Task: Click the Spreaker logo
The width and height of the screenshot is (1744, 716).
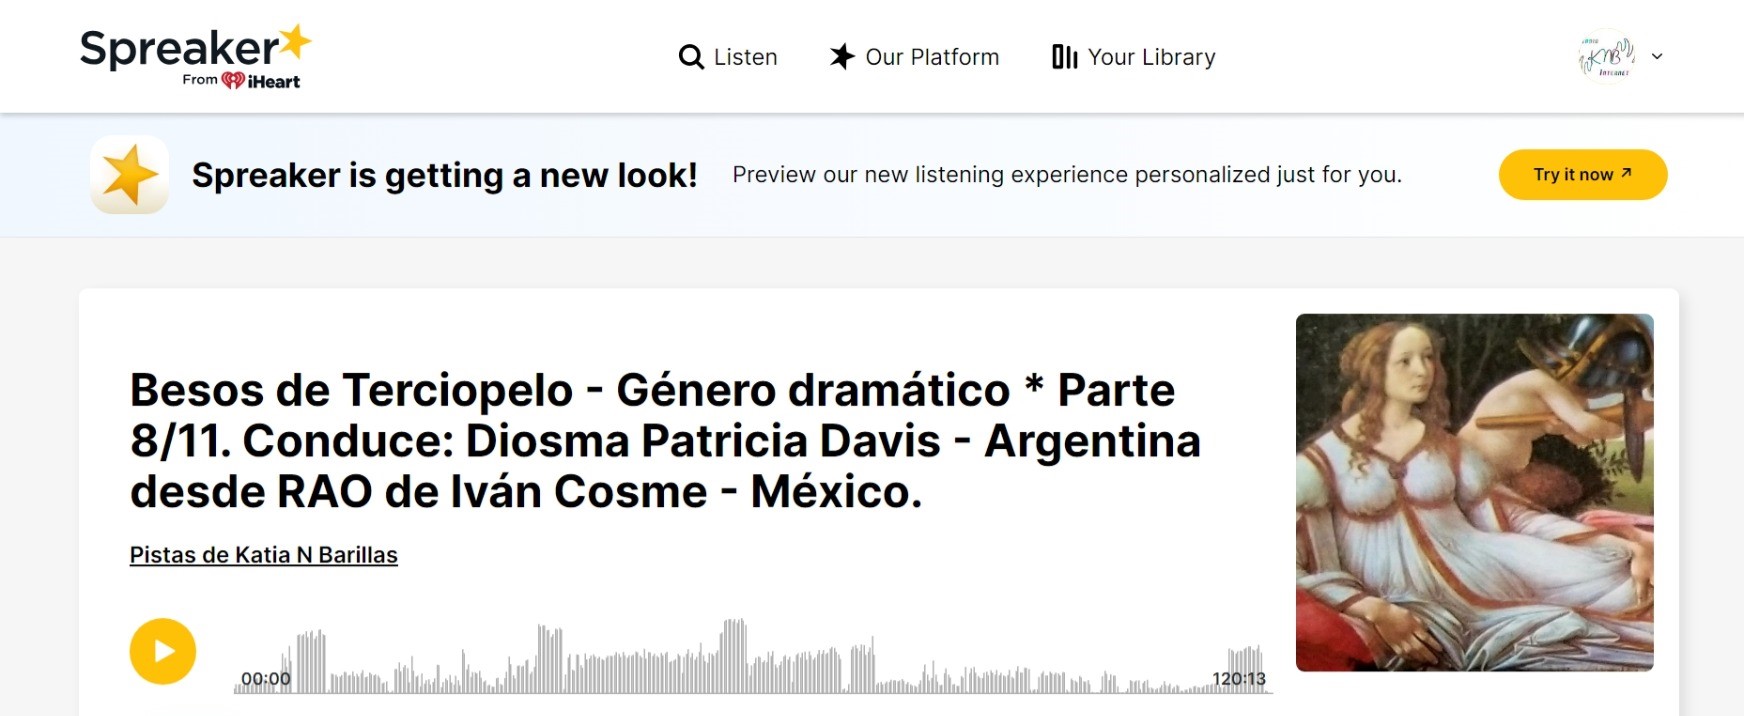Action: click(x=196, y=56)
